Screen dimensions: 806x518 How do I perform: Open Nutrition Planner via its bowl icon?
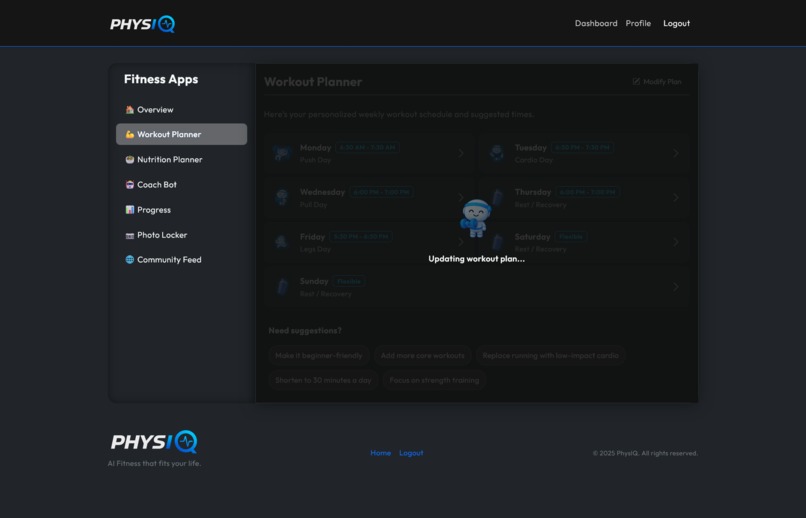(130, 159)
